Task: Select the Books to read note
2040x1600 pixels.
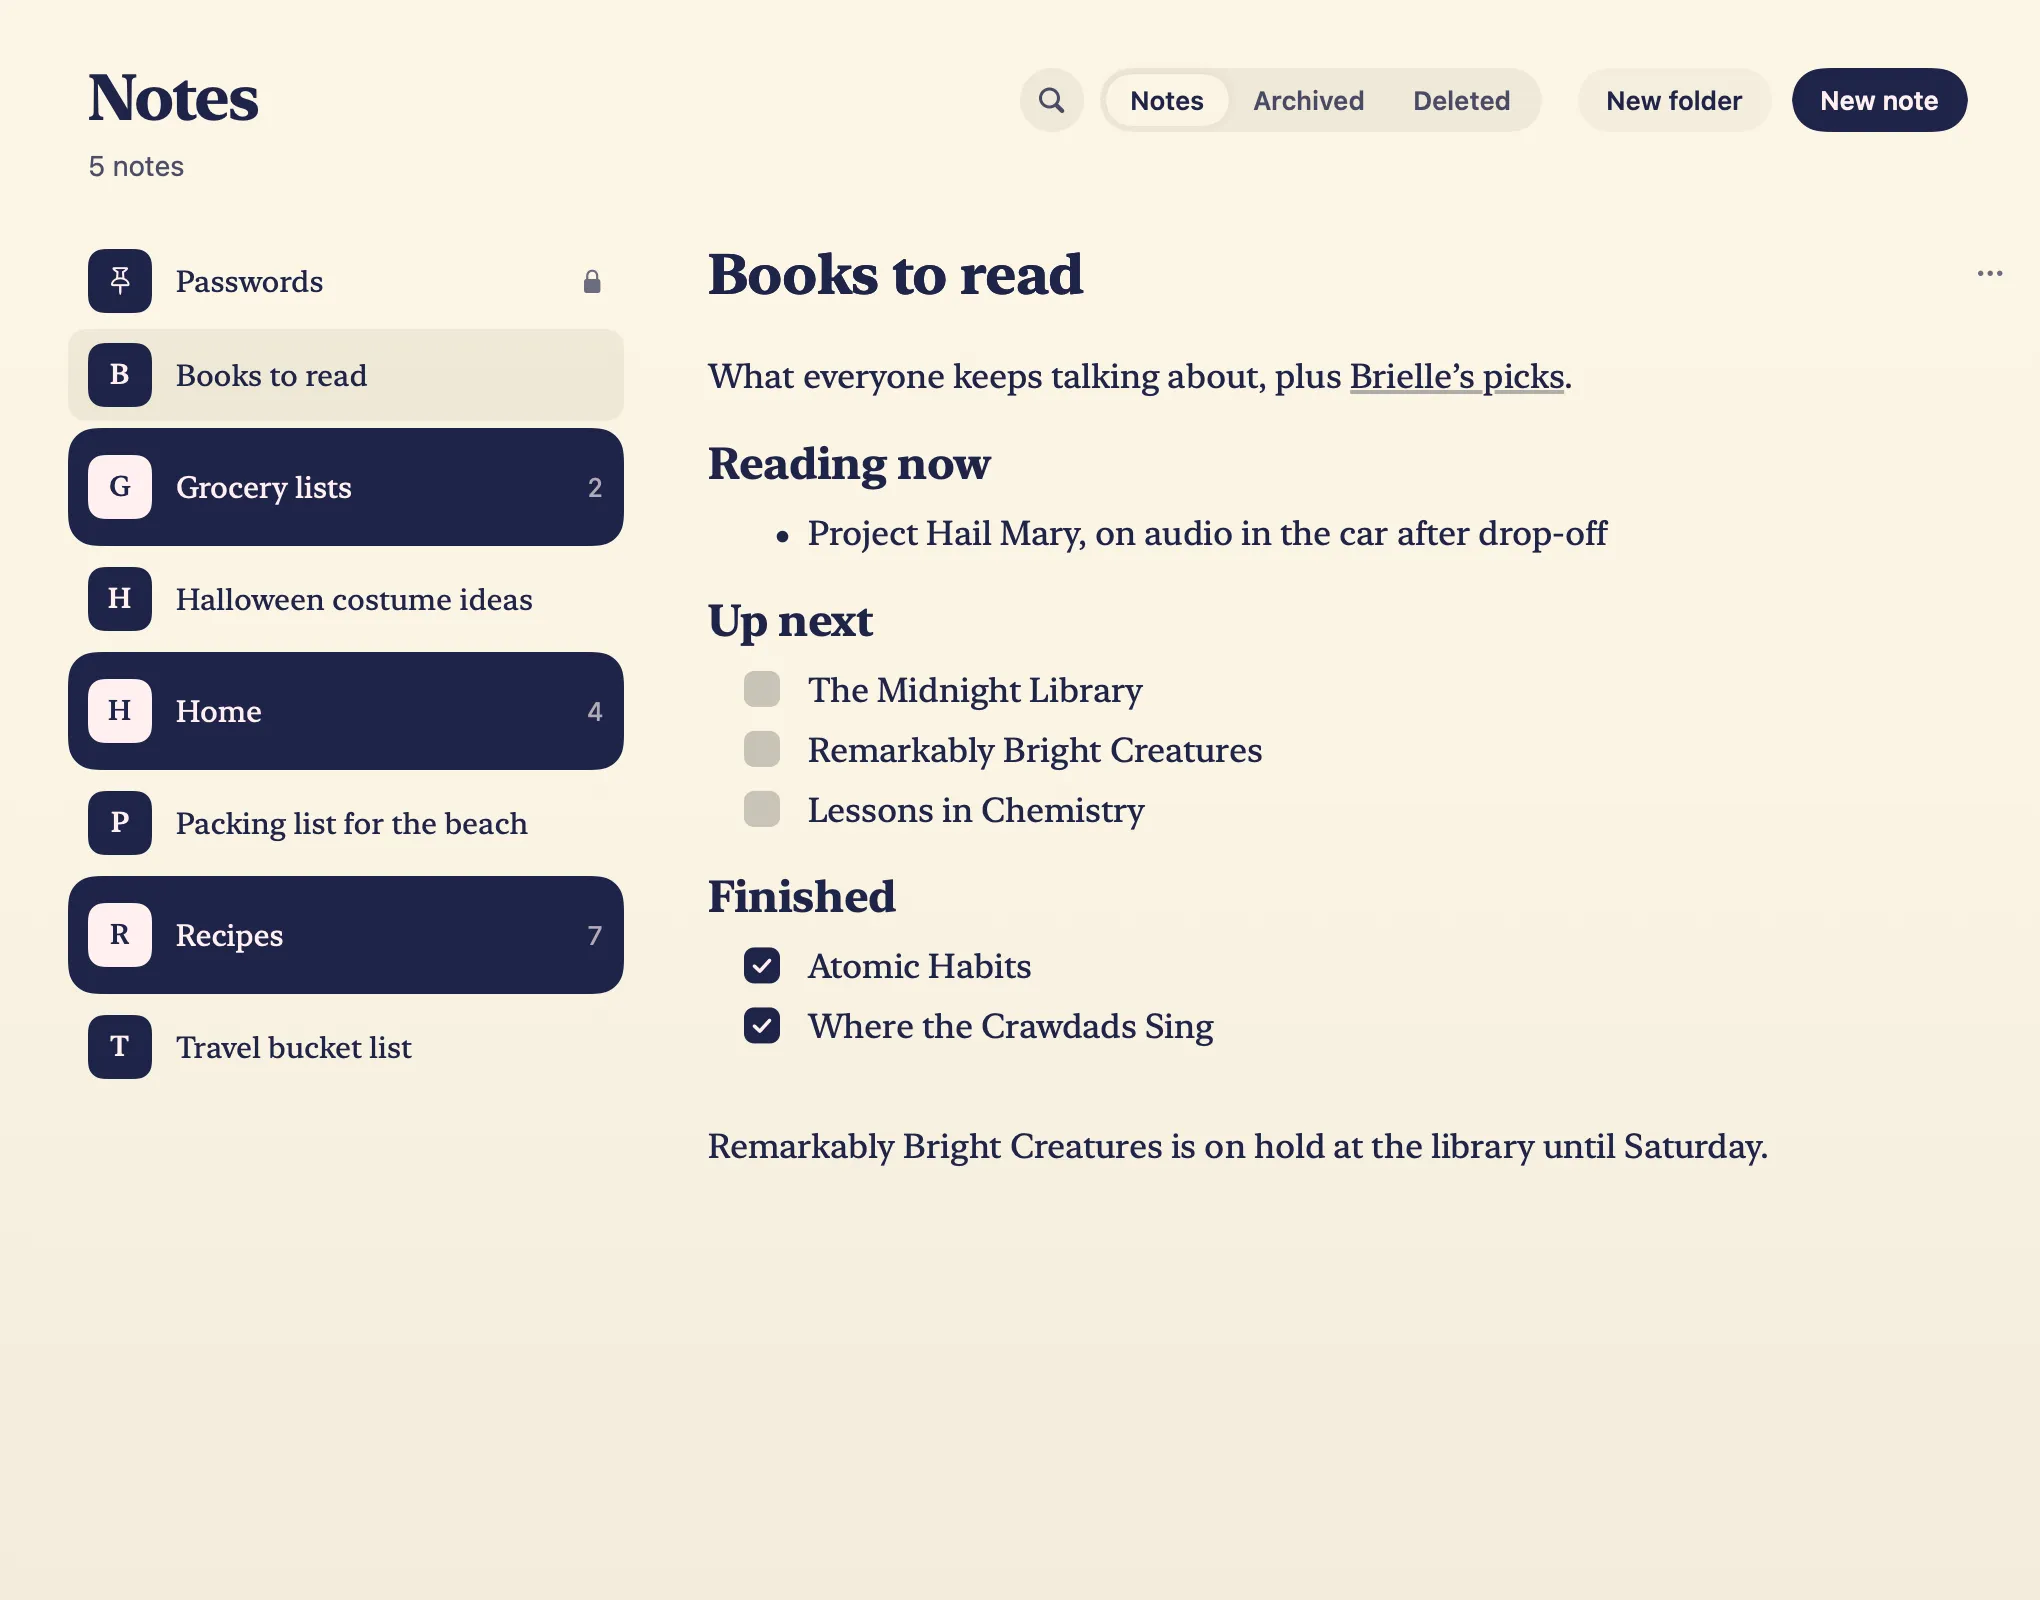Action: click(346, 375)
